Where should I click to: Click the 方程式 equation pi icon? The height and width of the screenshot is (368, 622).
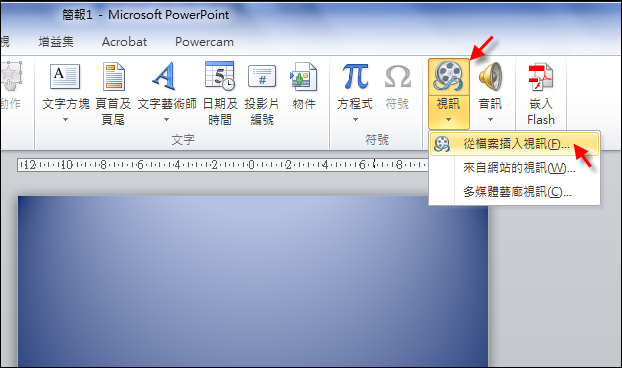coord(355,76)
